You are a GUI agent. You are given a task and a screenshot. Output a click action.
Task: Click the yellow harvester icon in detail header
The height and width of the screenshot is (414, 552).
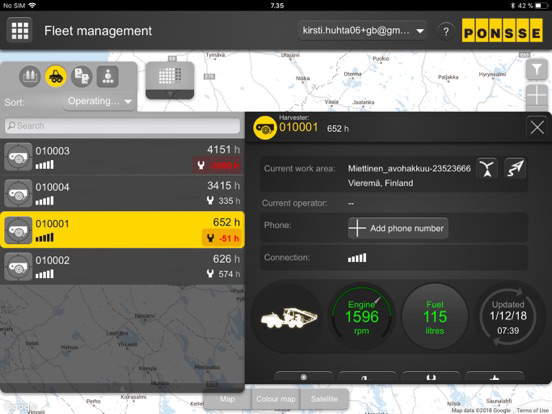point(265,128)
